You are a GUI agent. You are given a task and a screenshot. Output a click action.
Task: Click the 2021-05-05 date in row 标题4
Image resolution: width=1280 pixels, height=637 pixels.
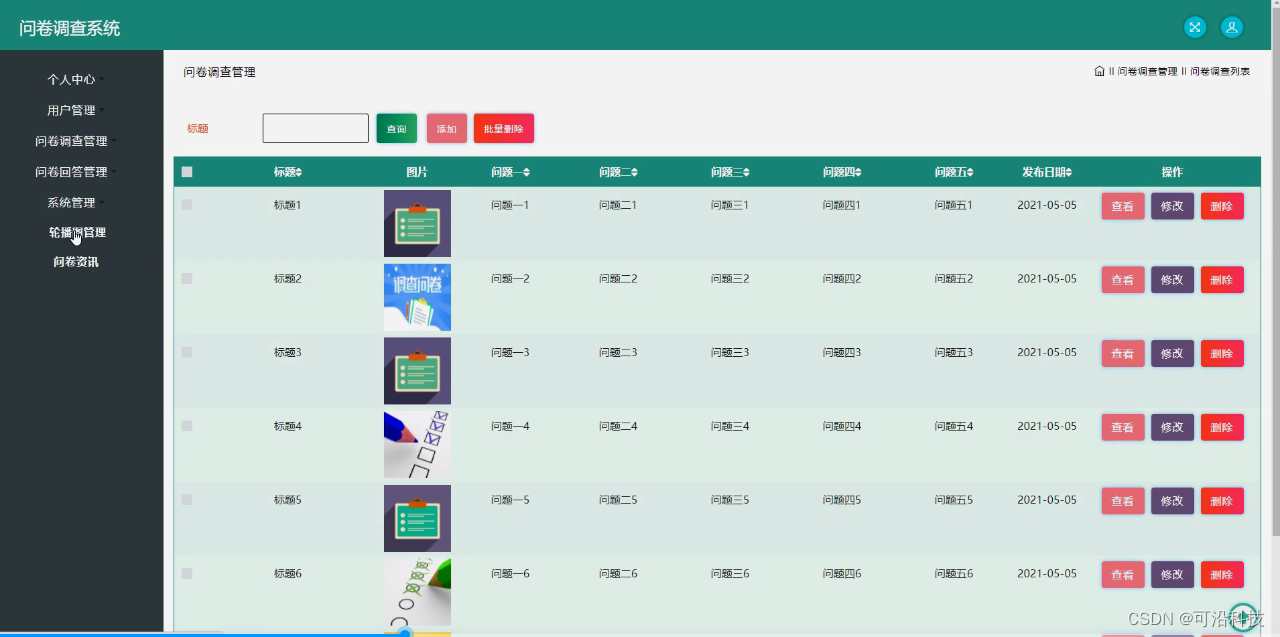1047,426
